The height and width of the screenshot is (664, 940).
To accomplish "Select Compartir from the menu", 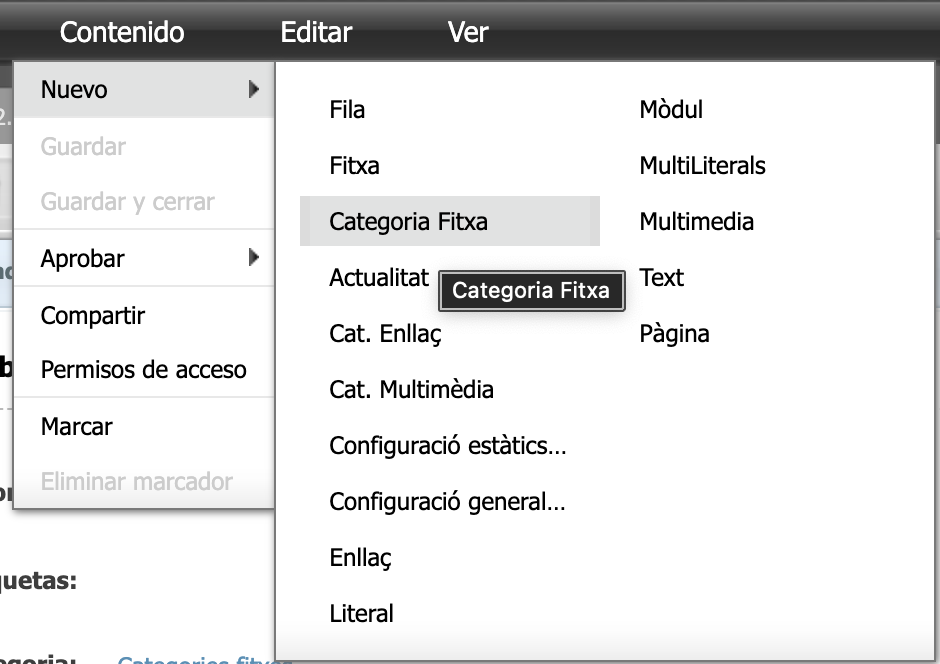I will click(93, 316).
